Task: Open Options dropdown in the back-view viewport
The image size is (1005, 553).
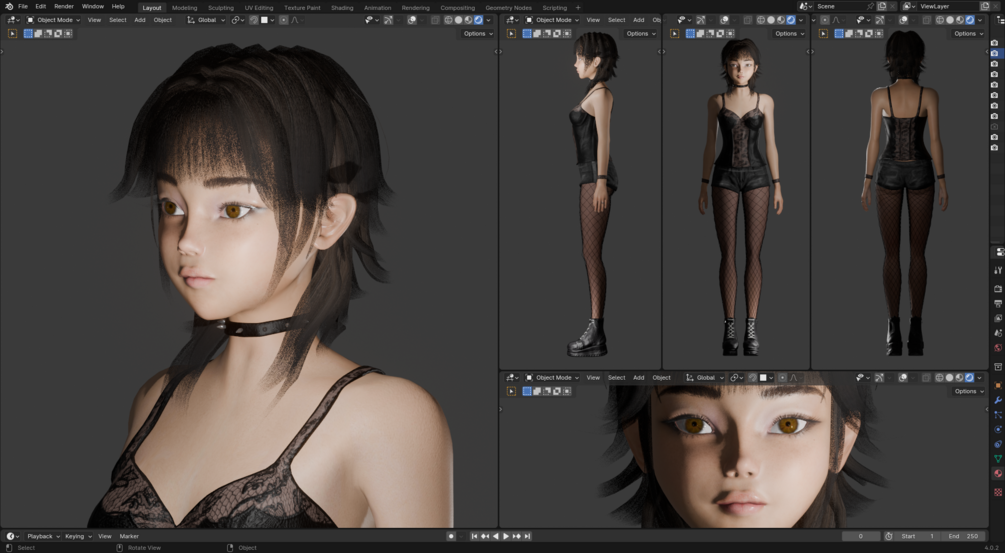Action: coord(968,33)
